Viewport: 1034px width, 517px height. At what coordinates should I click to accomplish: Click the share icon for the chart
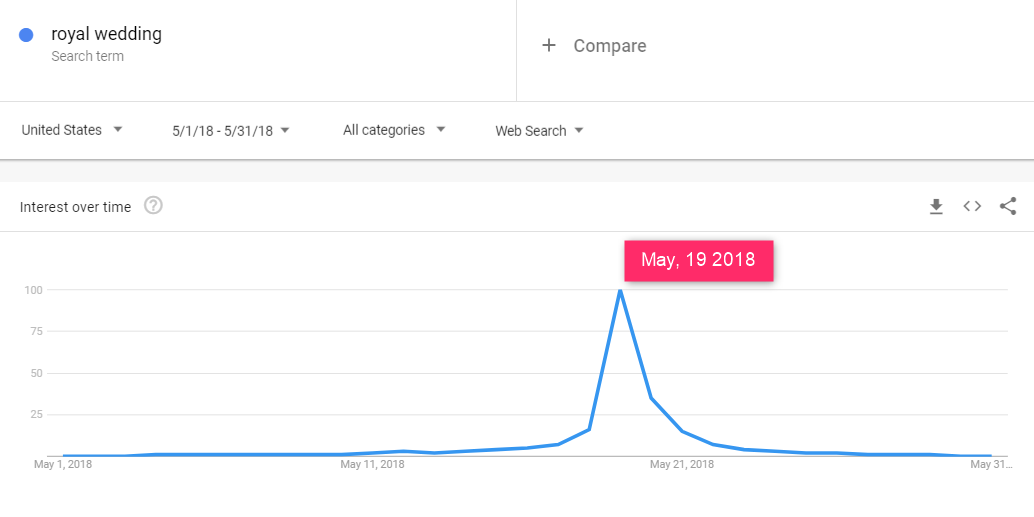point(1008,206)
